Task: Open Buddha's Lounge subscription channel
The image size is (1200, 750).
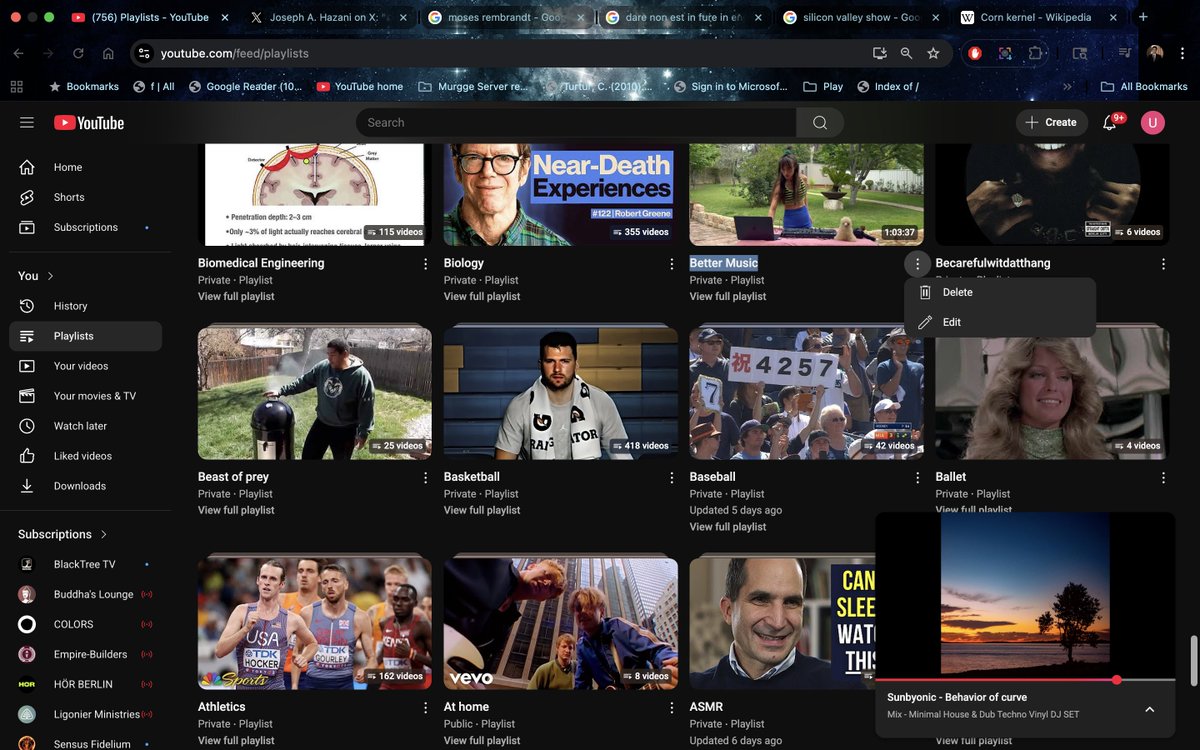Action: [85, 594]
